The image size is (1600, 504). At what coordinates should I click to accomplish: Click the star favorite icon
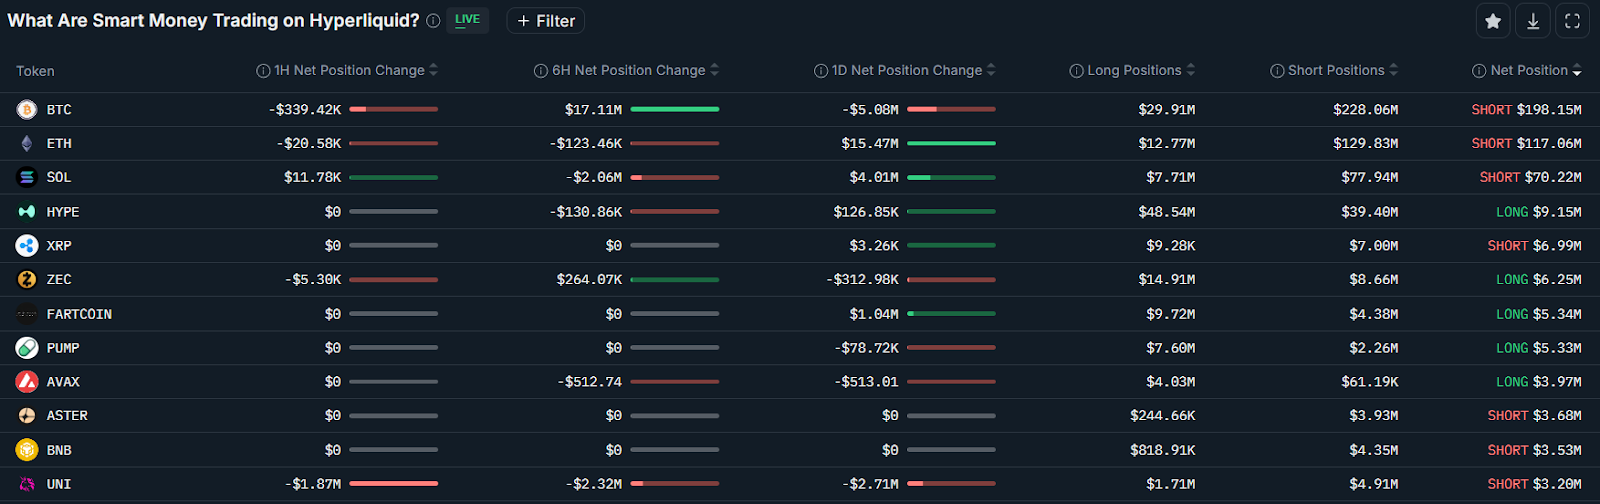(1493, 21)
